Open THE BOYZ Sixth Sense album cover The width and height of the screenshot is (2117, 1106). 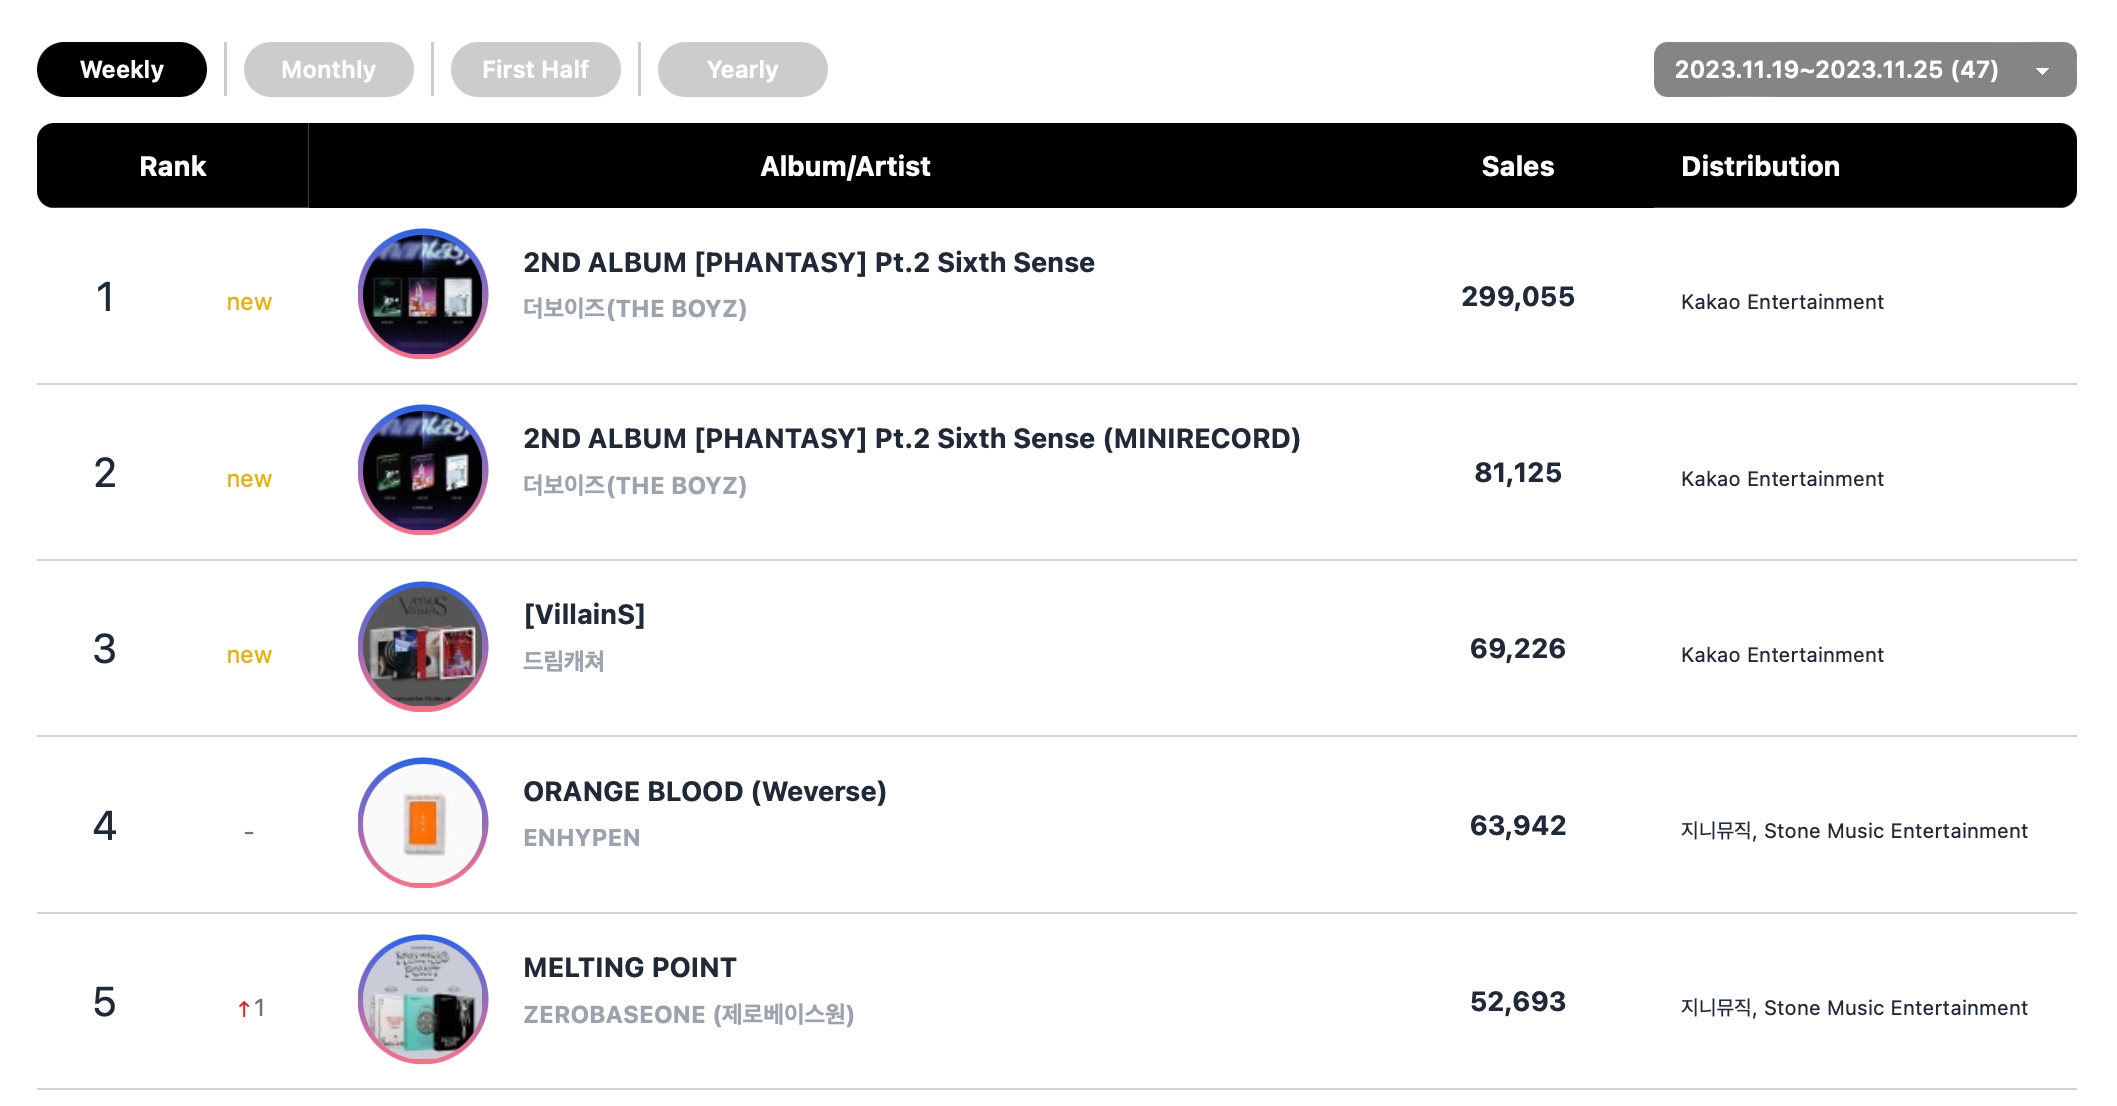[x=423, y=294]
